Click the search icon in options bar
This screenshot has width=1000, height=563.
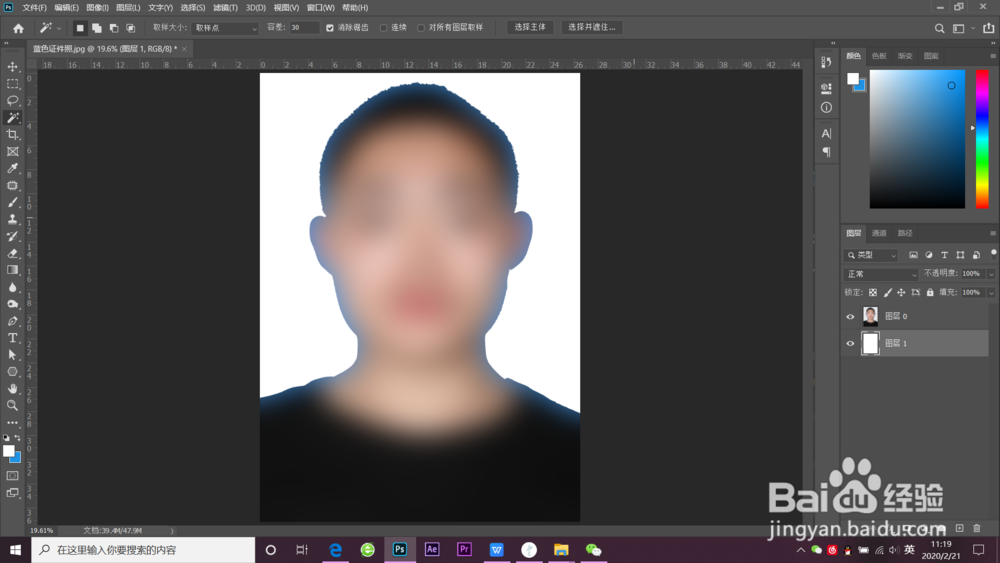pyautogui.click(x=939, y=28)
